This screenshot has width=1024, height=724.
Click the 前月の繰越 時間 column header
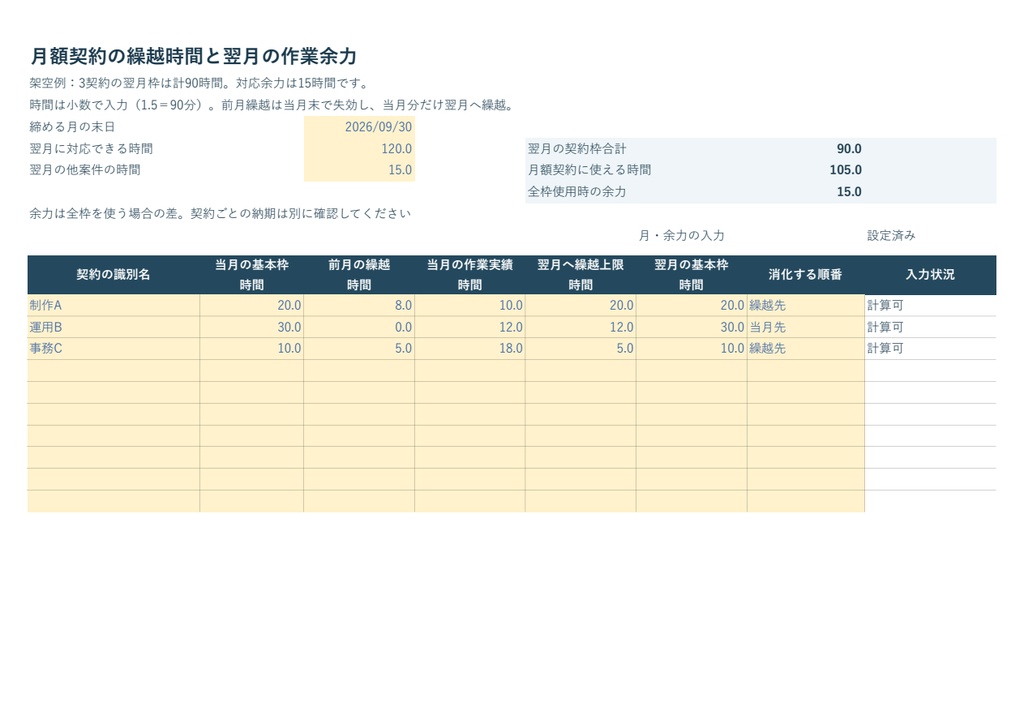pyautogui.click(x=359, y=275)
